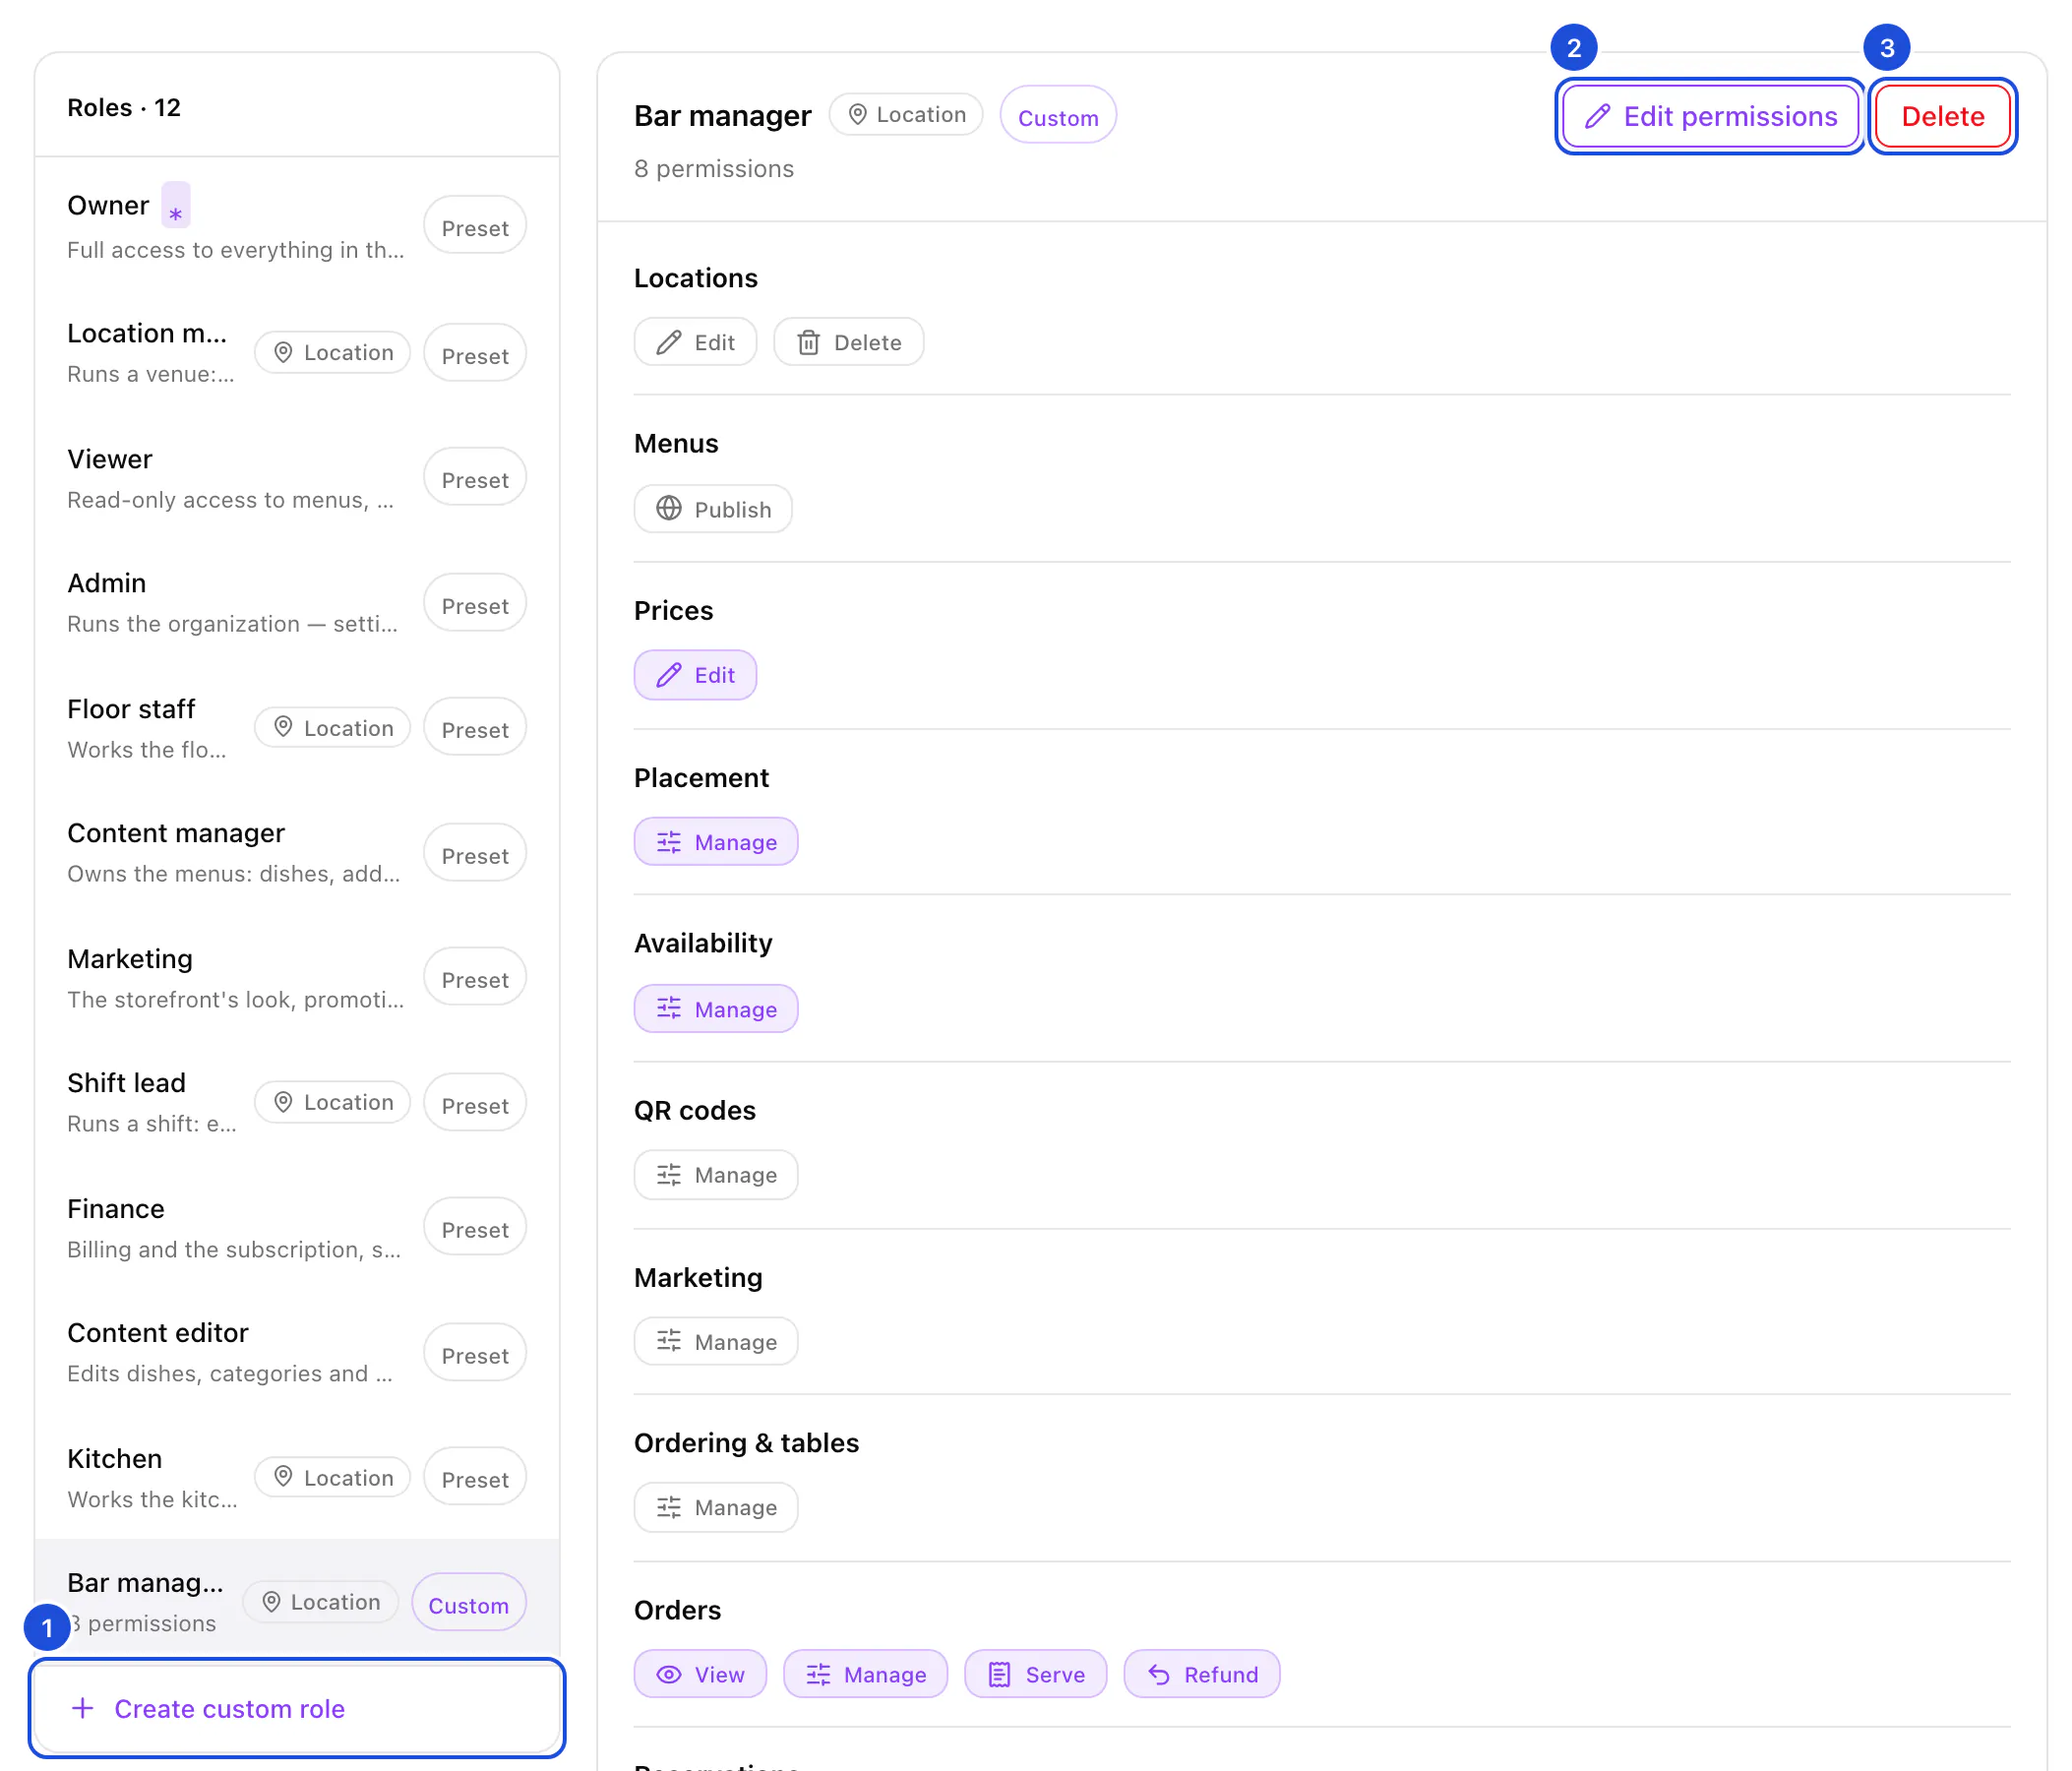Click the pin icon in Bar manager header Location tag

pos(857,115)
